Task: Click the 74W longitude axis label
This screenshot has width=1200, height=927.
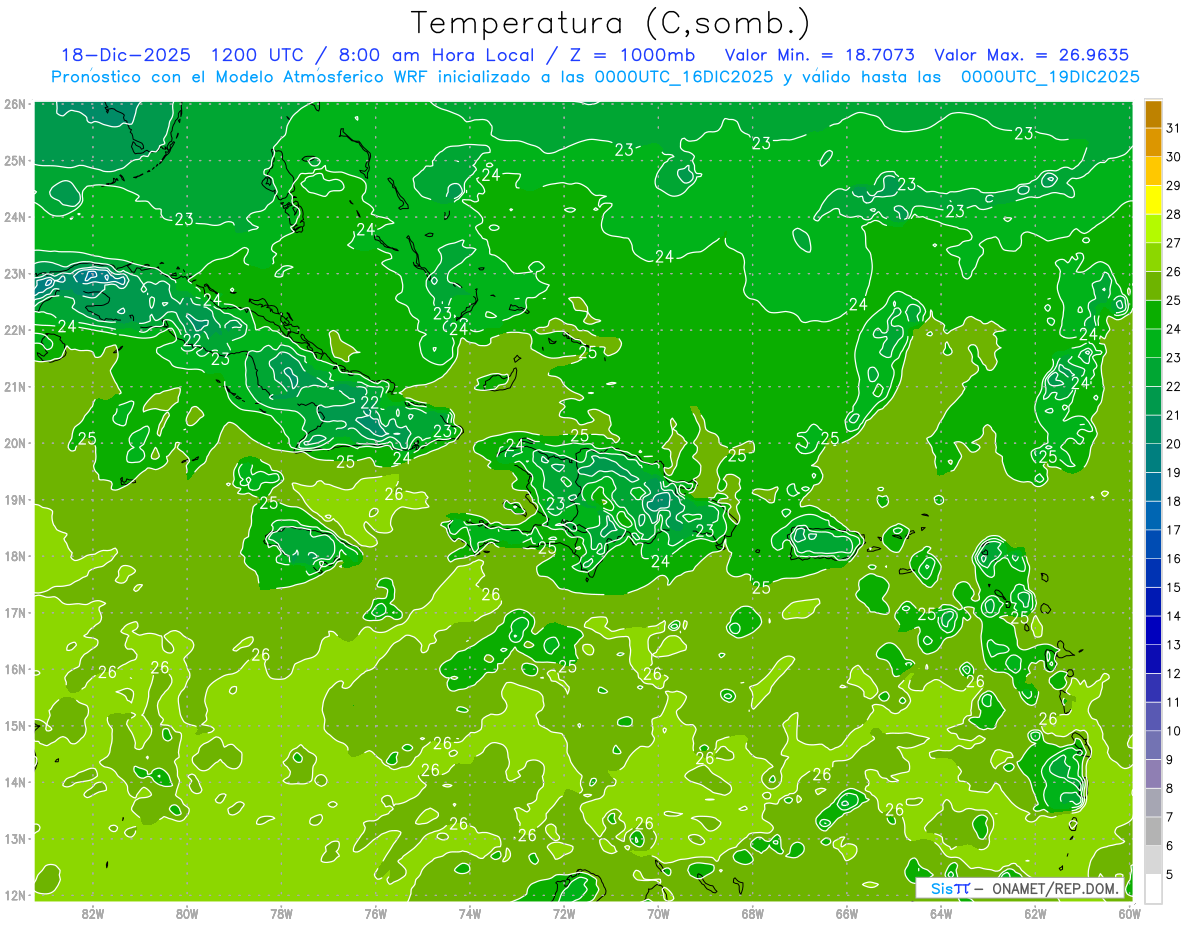Action: coord(470,914)
